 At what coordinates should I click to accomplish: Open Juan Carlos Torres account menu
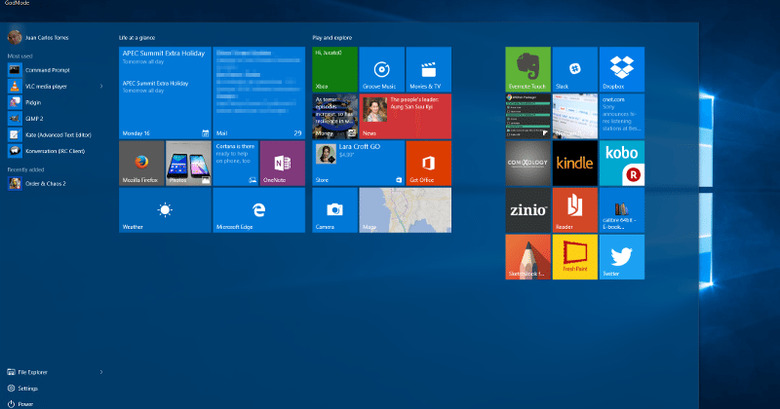(38, 37)
